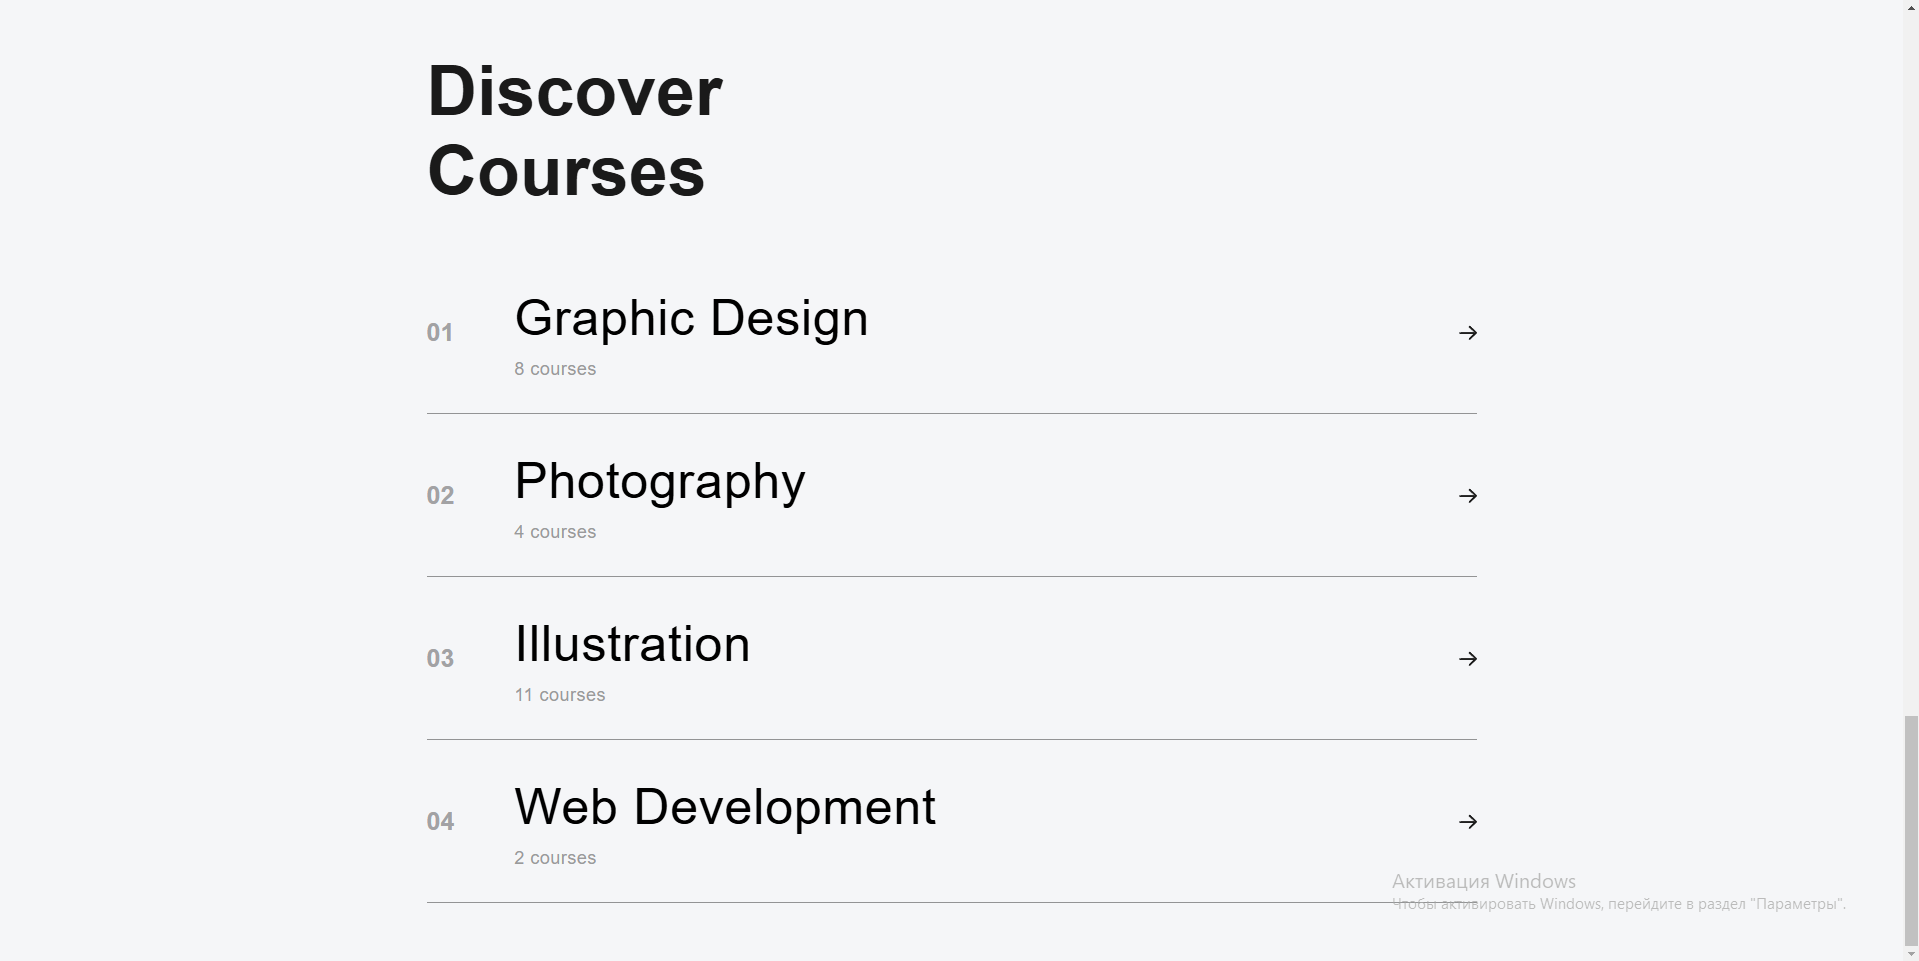Click the number 02 list marker
Image resolution: width=1919 pixels, height=961 pixels.
[x=440, y=496]
